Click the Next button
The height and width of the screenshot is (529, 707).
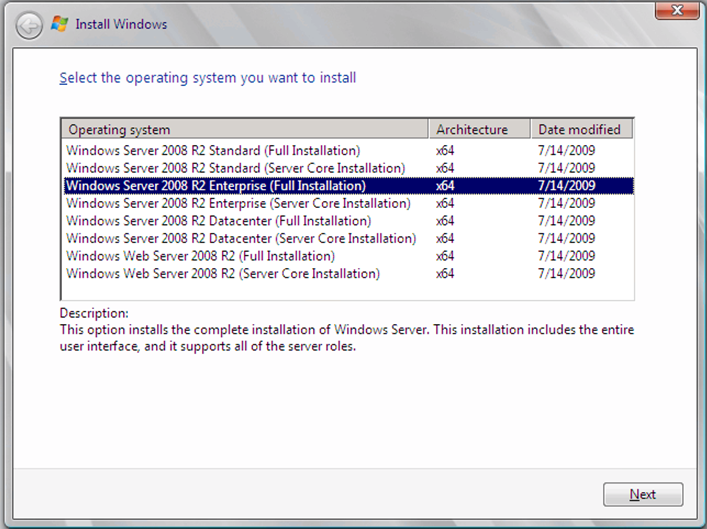(x=643, y=494)
